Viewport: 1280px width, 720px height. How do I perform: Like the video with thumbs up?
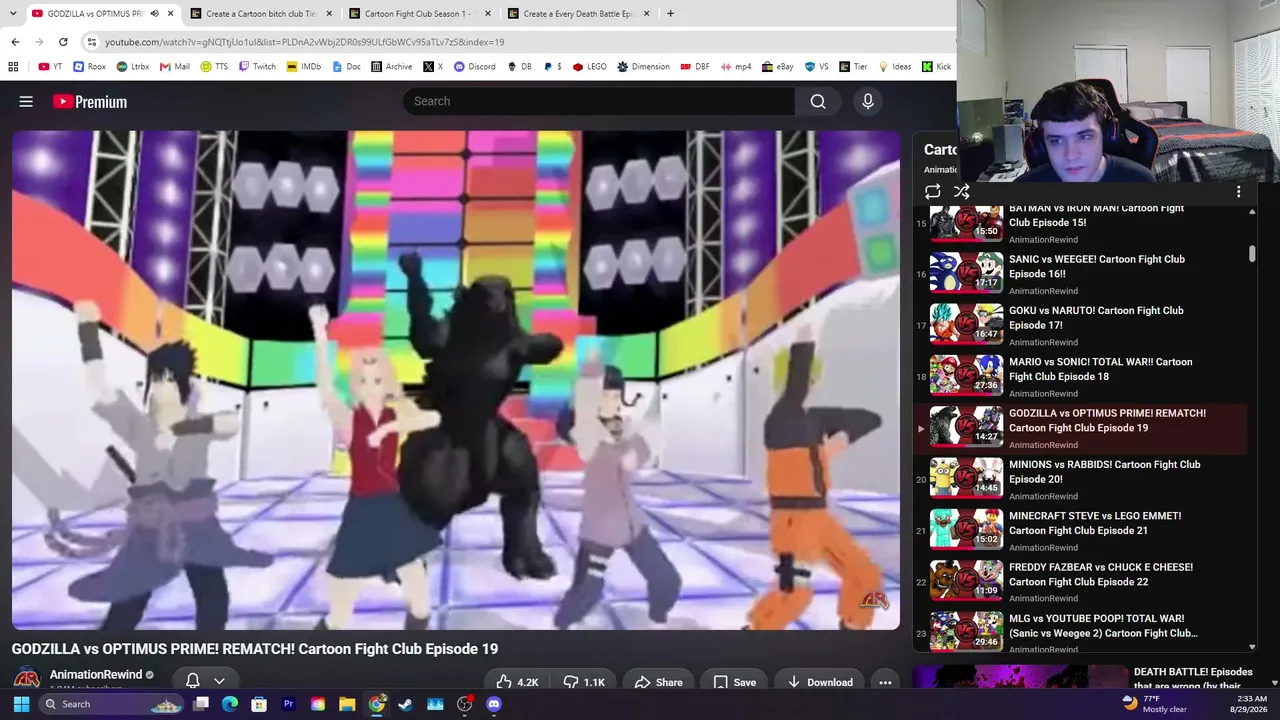pyautogui.click(x=518, y=682)
